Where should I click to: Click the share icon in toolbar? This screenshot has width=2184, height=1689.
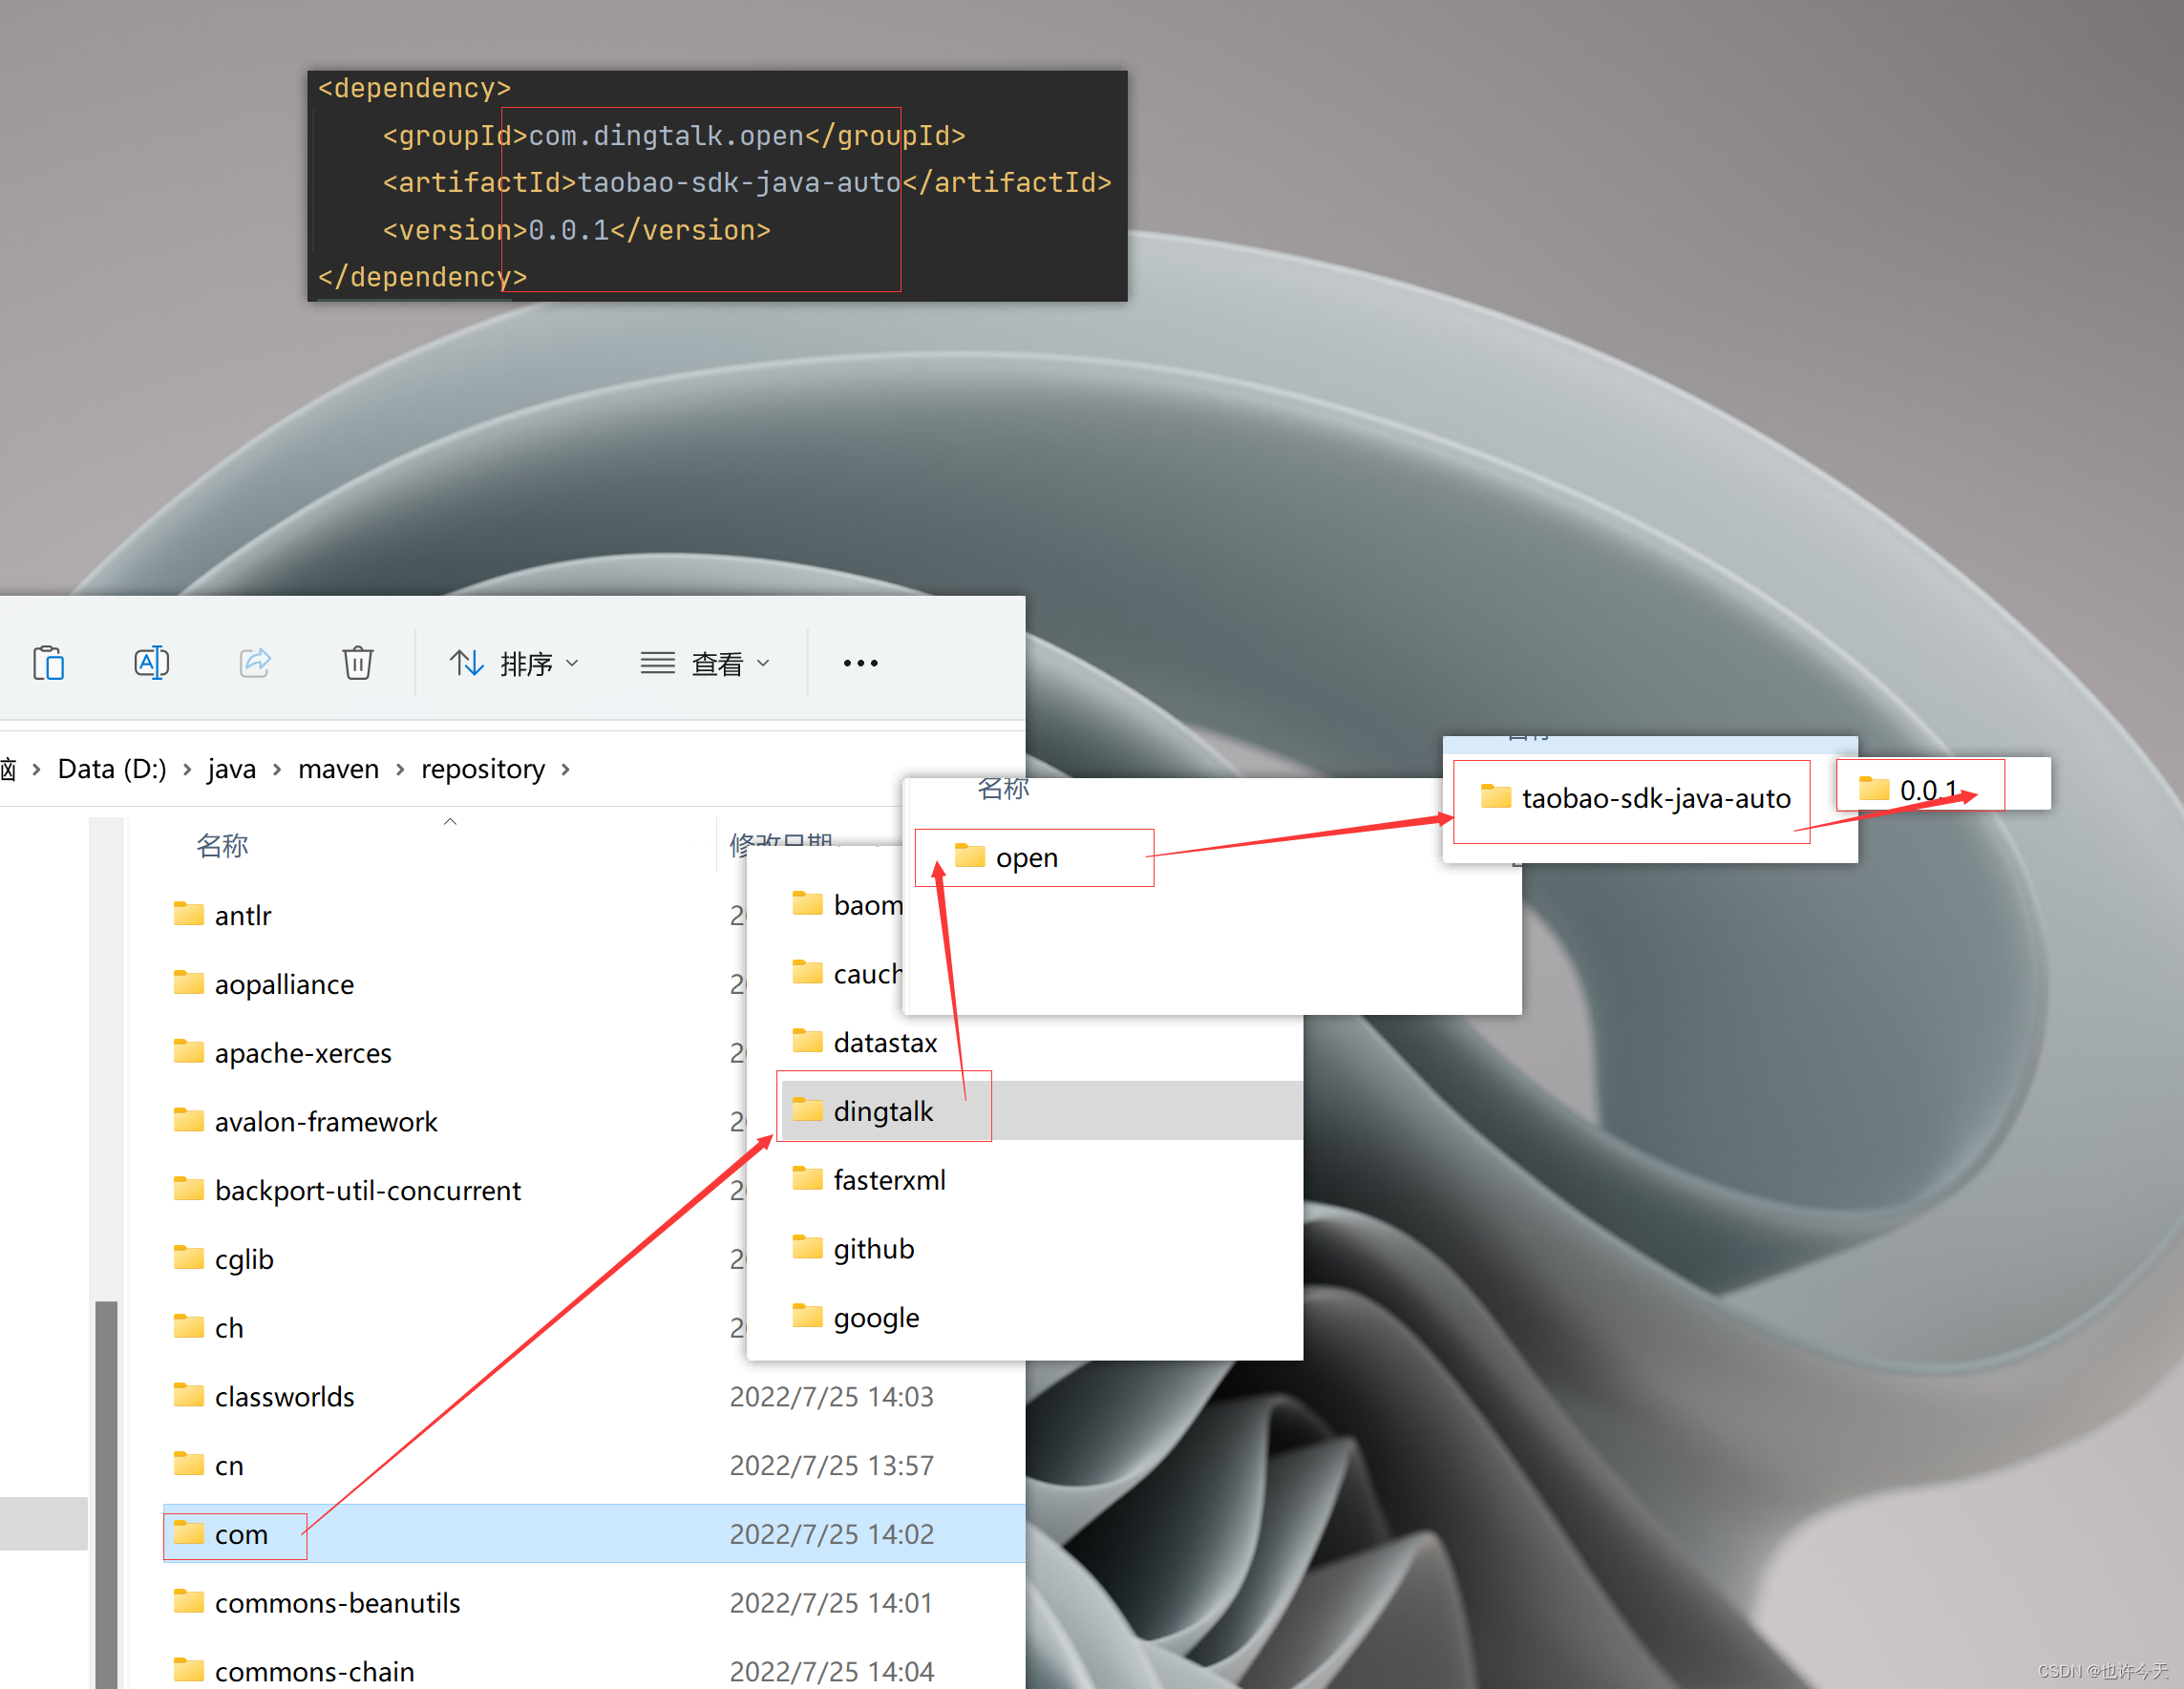[255, 663]
